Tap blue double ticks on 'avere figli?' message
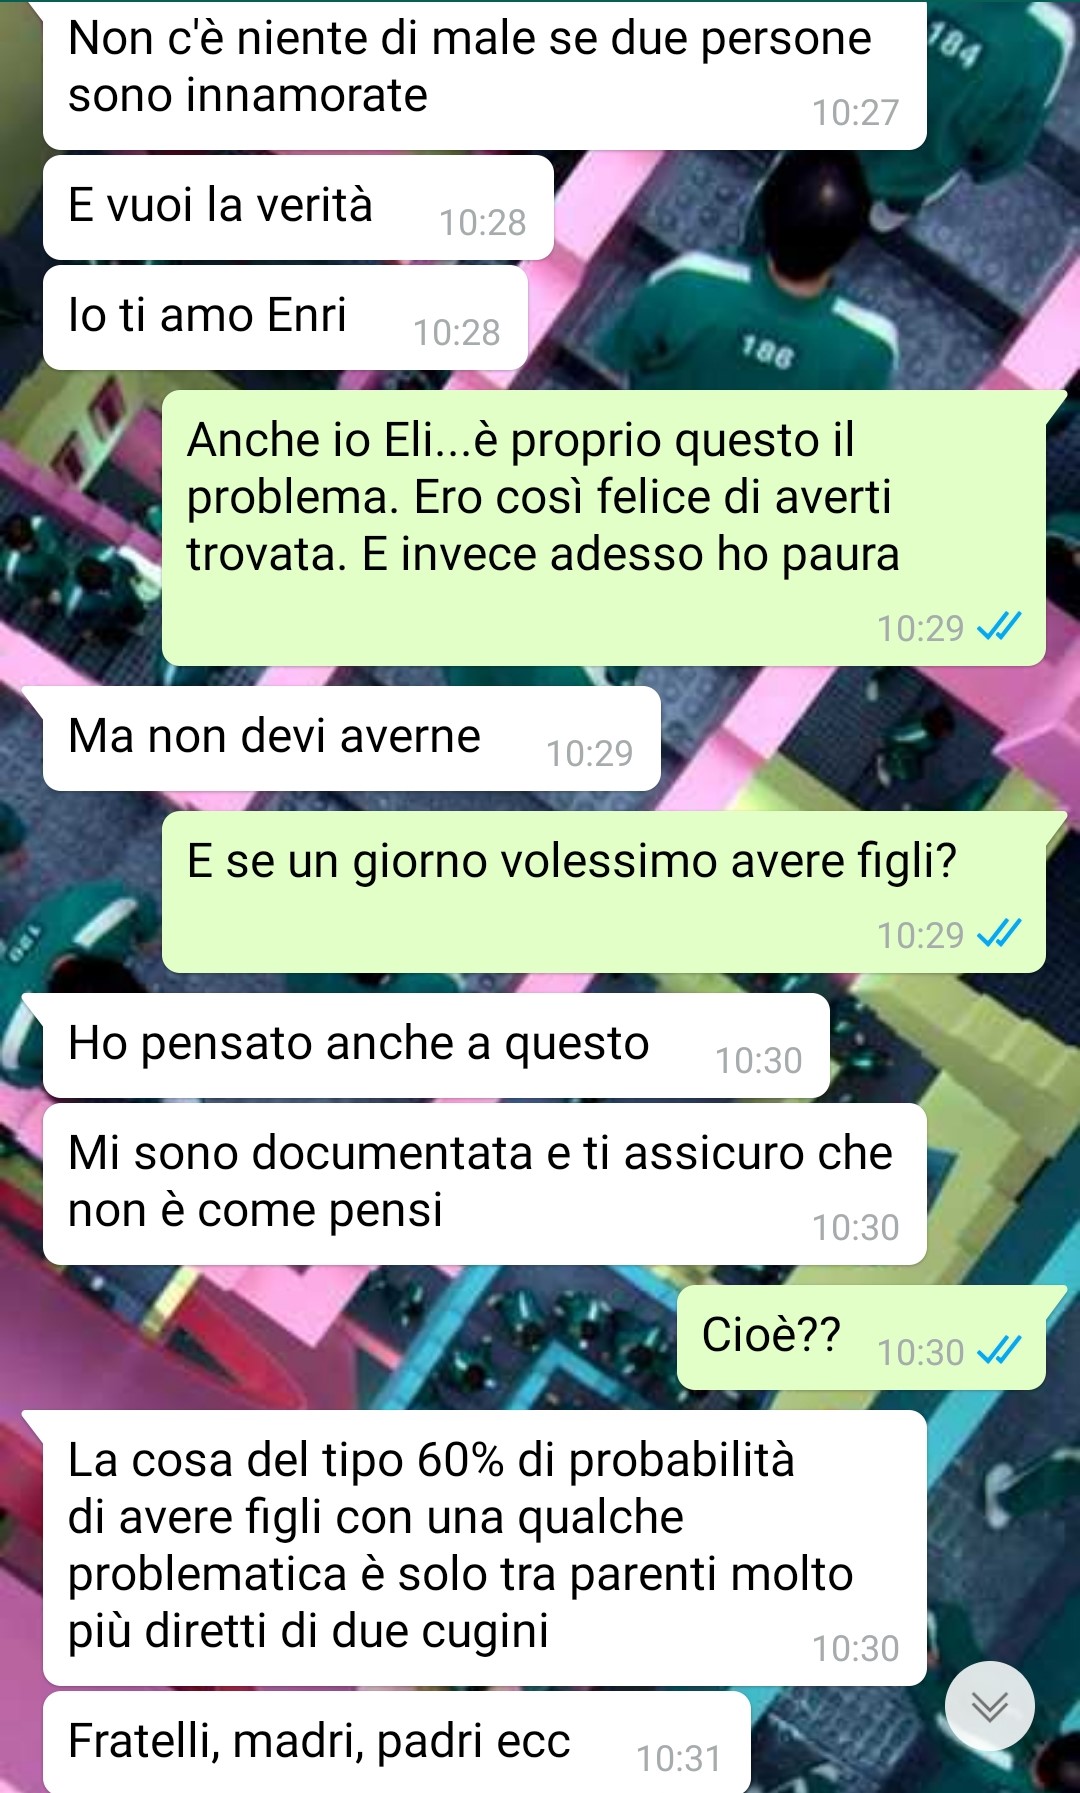1080x1793 pixels. [x=999, y=934]
